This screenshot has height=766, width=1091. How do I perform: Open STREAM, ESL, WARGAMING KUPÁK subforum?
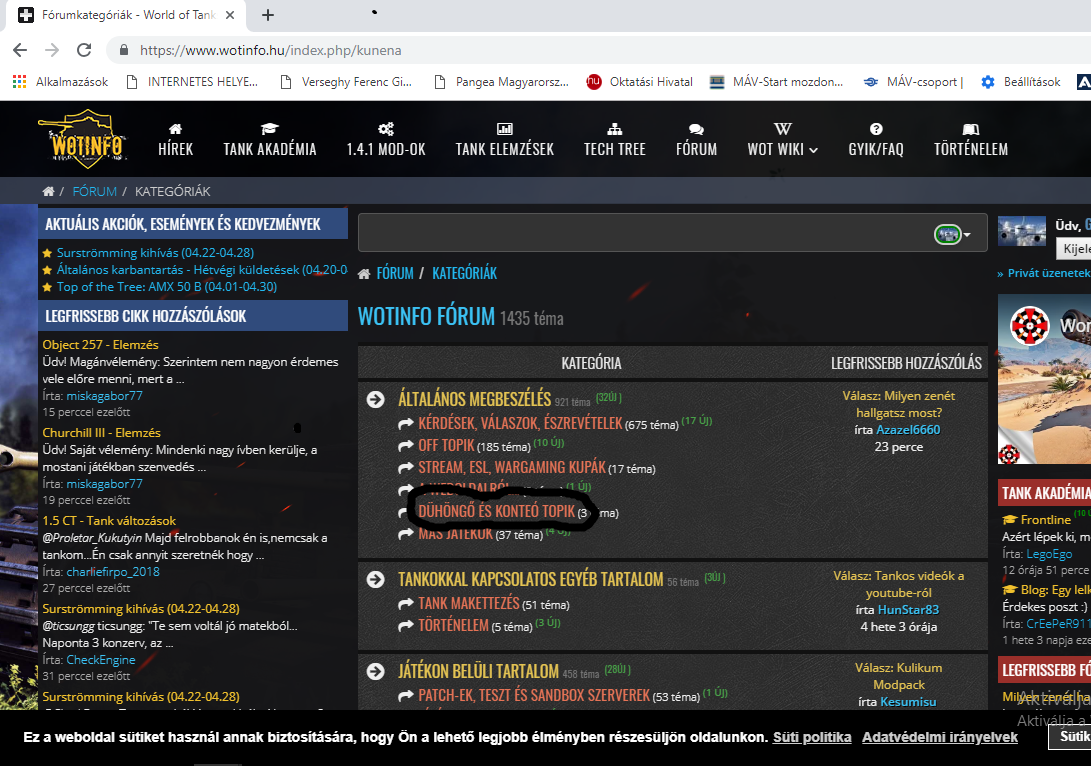click(x=512, y=468)
